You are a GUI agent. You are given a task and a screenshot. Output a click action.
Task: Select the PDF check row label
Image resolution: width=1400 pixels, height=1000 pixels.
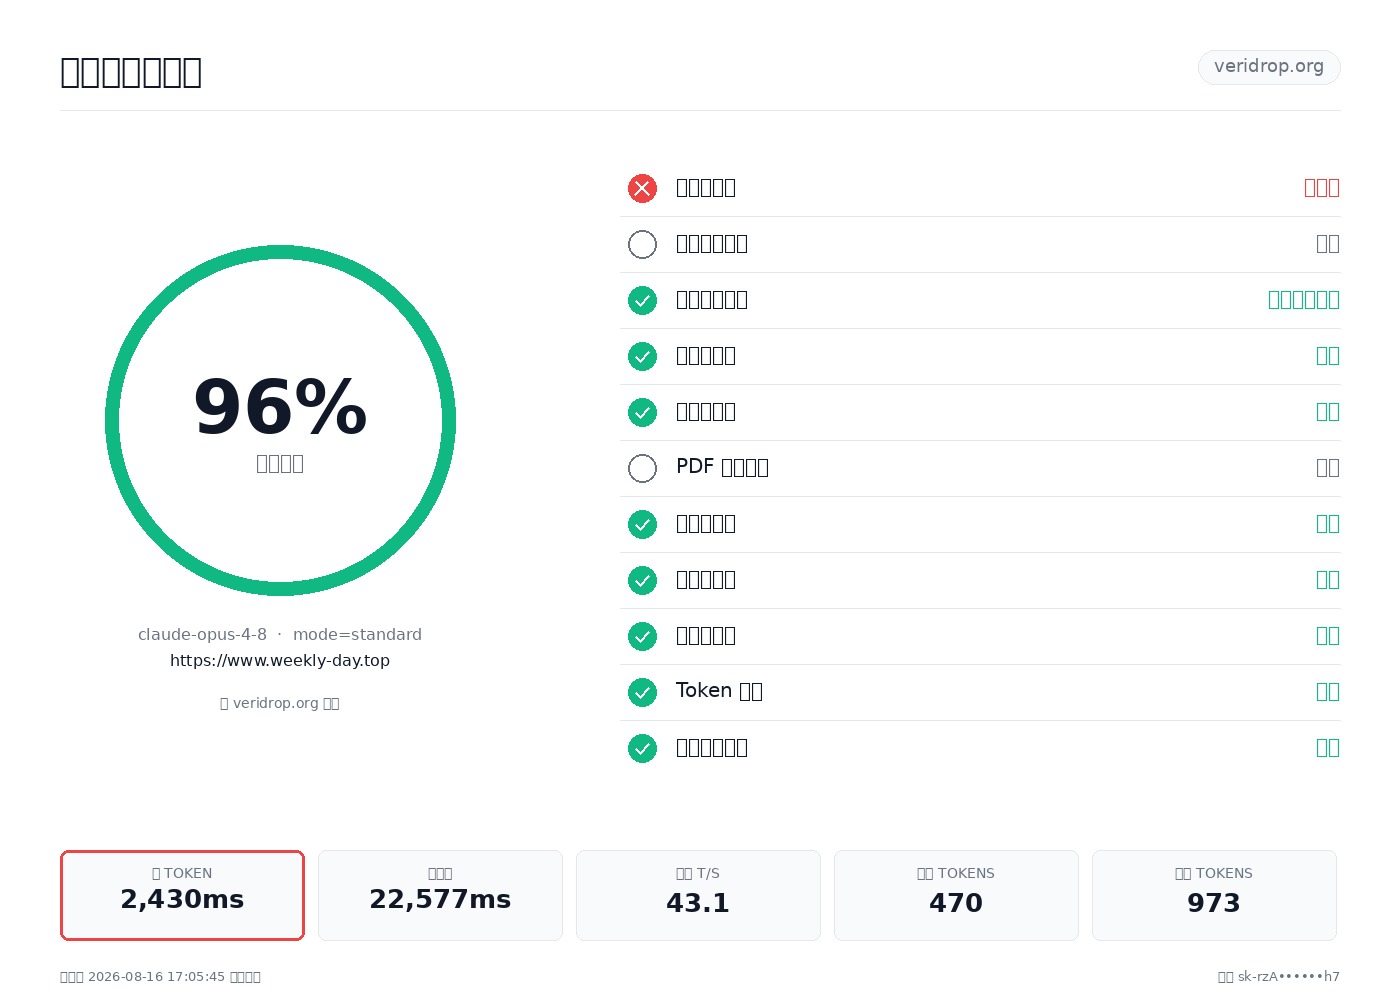point(722,467)
